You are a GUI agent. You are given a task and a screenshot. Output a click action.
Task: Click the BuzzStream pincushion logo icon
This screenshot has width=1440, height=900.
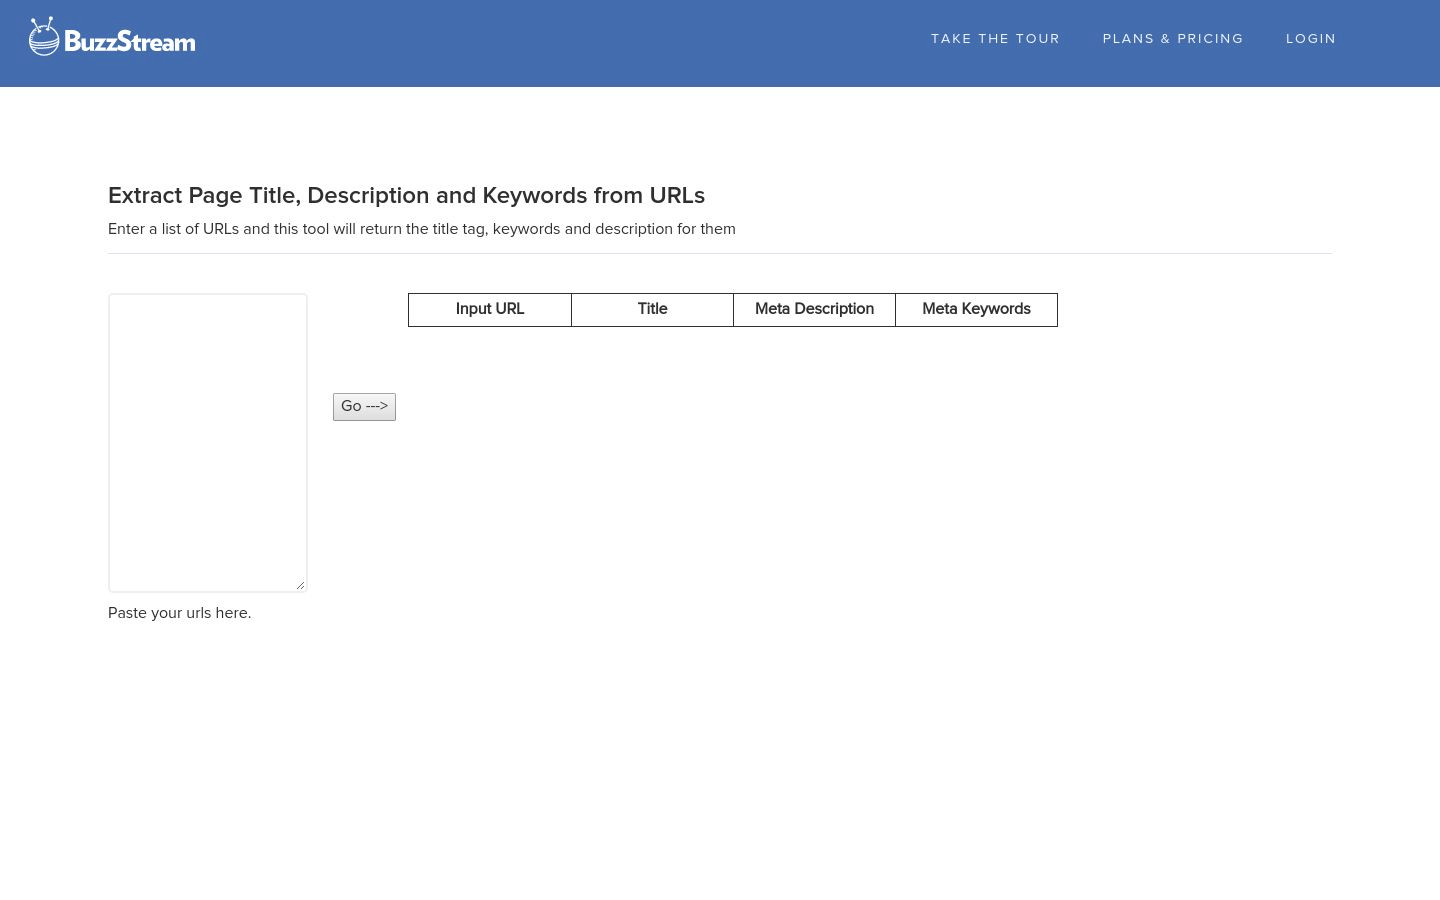(44, 37)
